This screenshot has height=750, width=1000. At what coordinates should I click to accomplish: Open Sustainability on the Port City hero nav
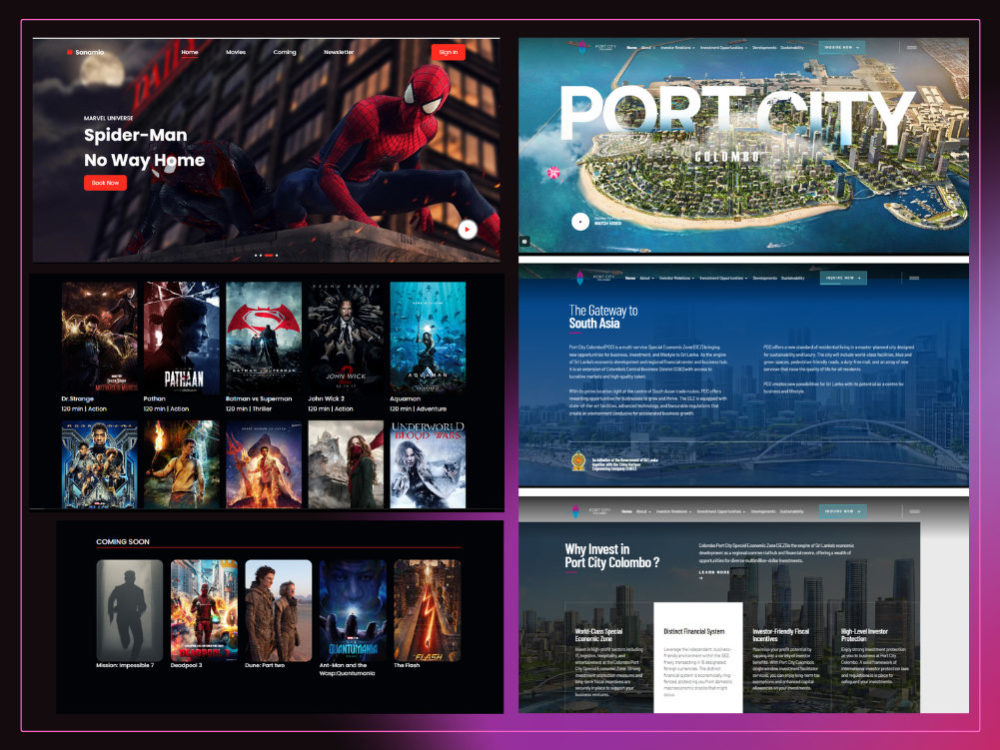792,48
